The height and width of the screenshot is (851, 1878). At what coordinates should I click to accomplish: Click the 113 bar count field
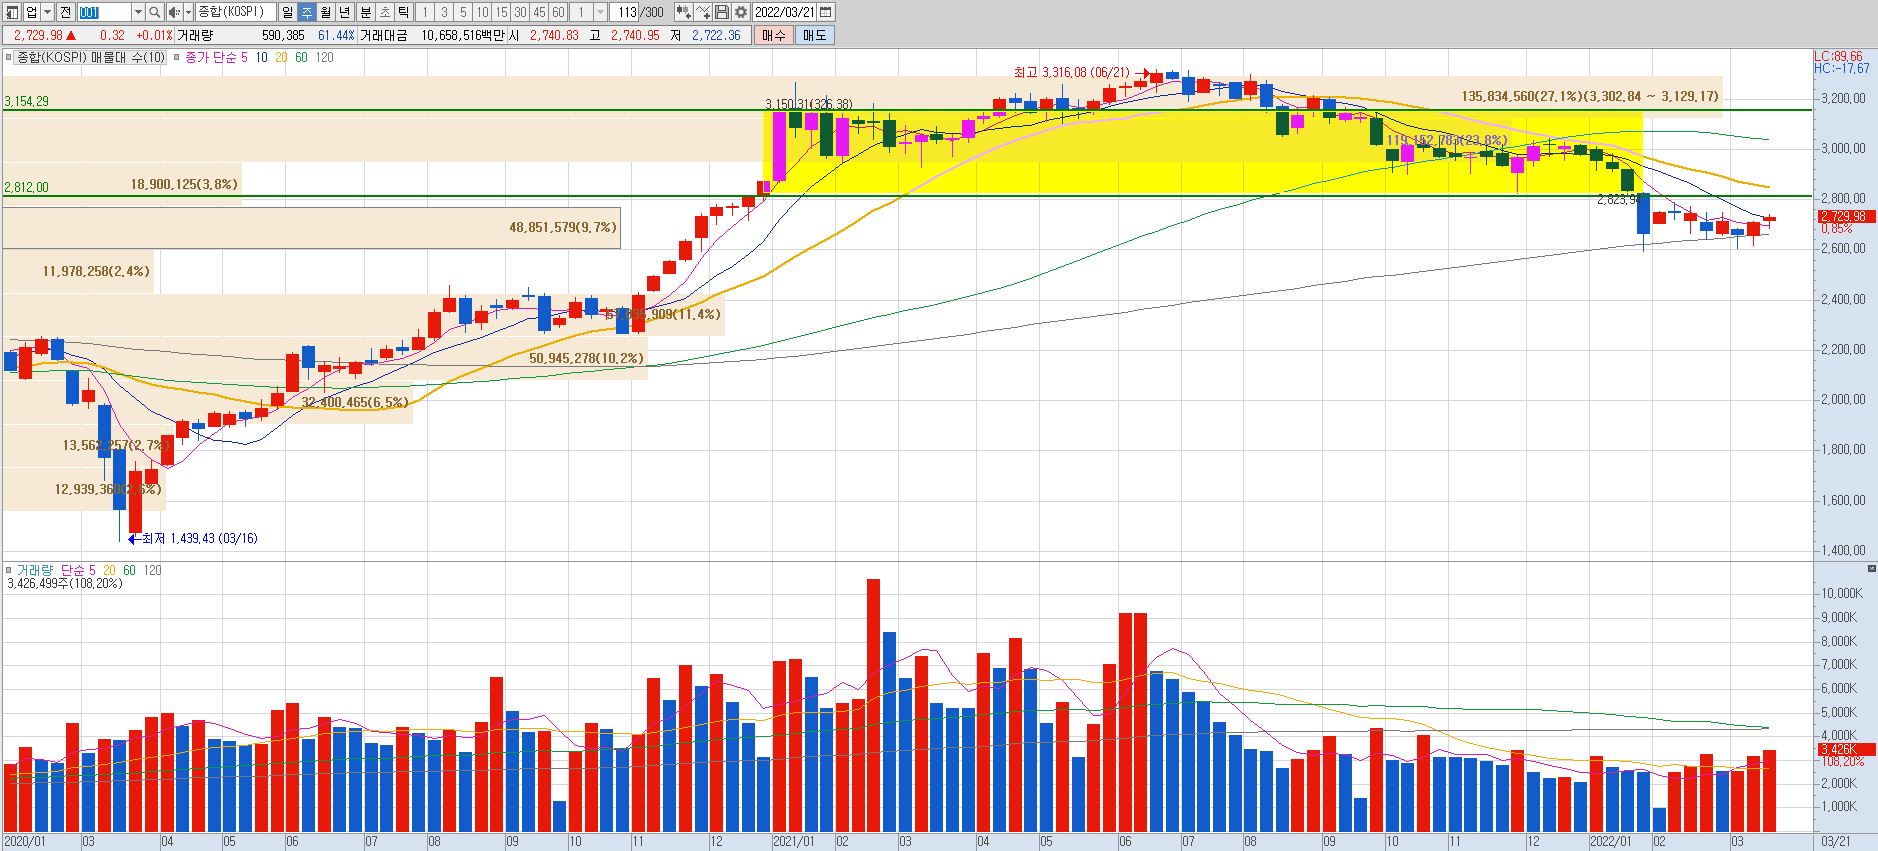point(626,12)
